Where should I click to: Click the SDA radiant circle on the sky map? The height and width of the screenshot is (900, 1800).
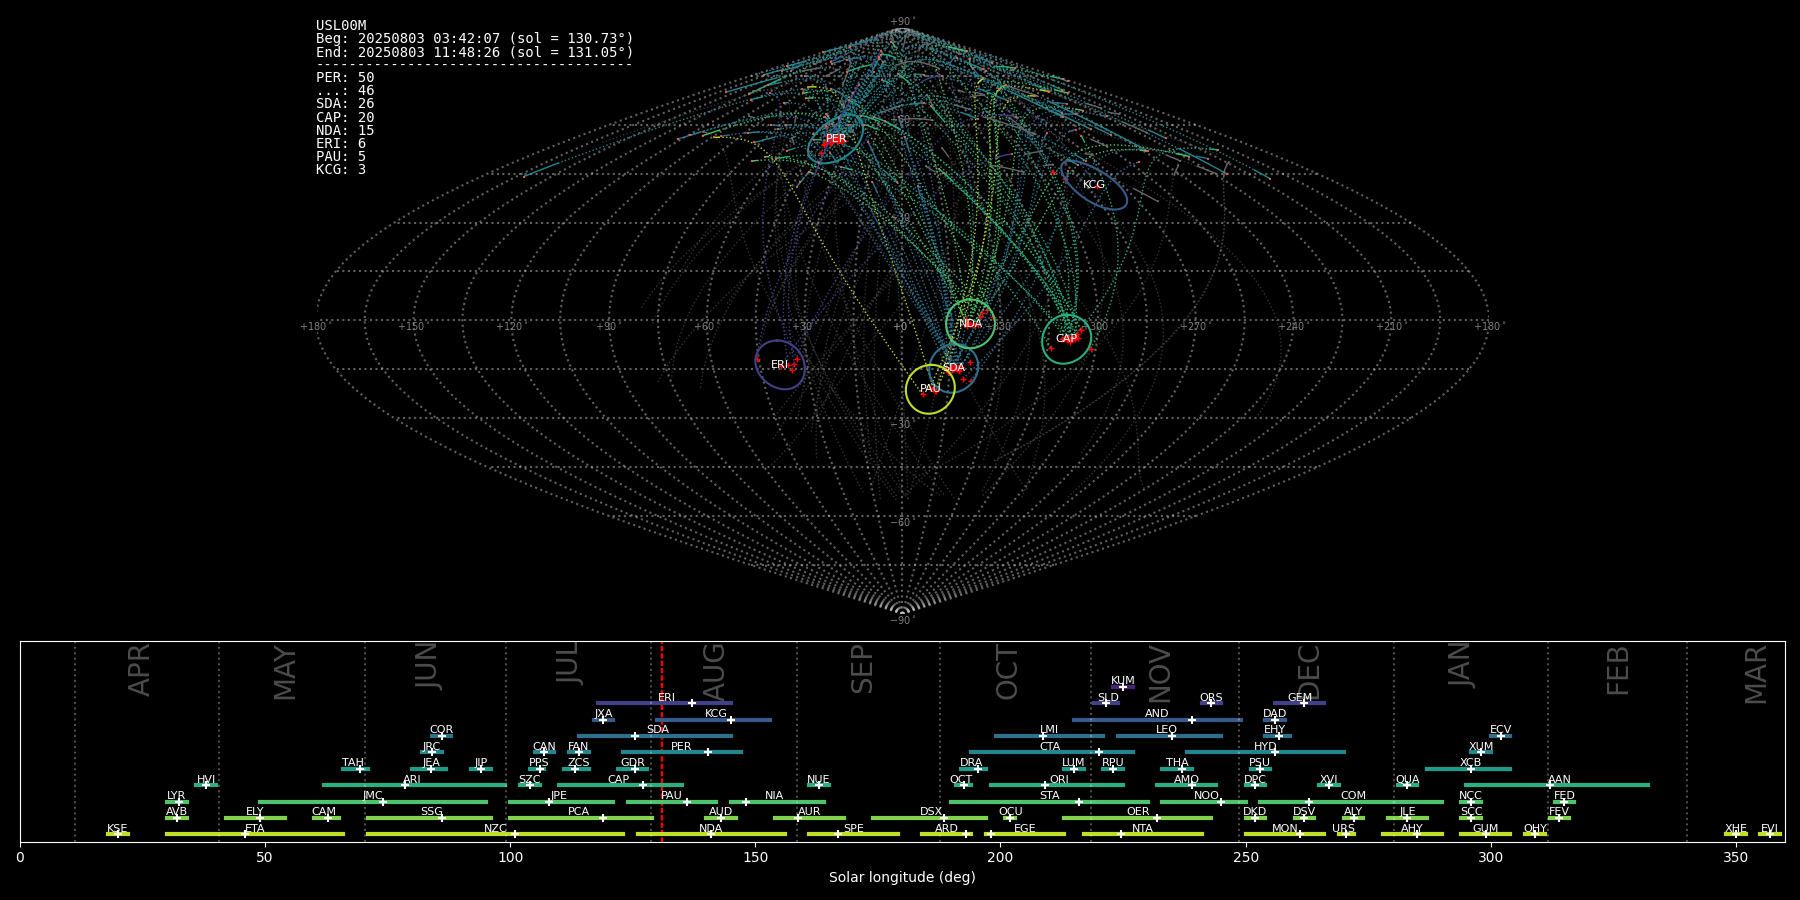pyautogui.click(x=954, y=368)
